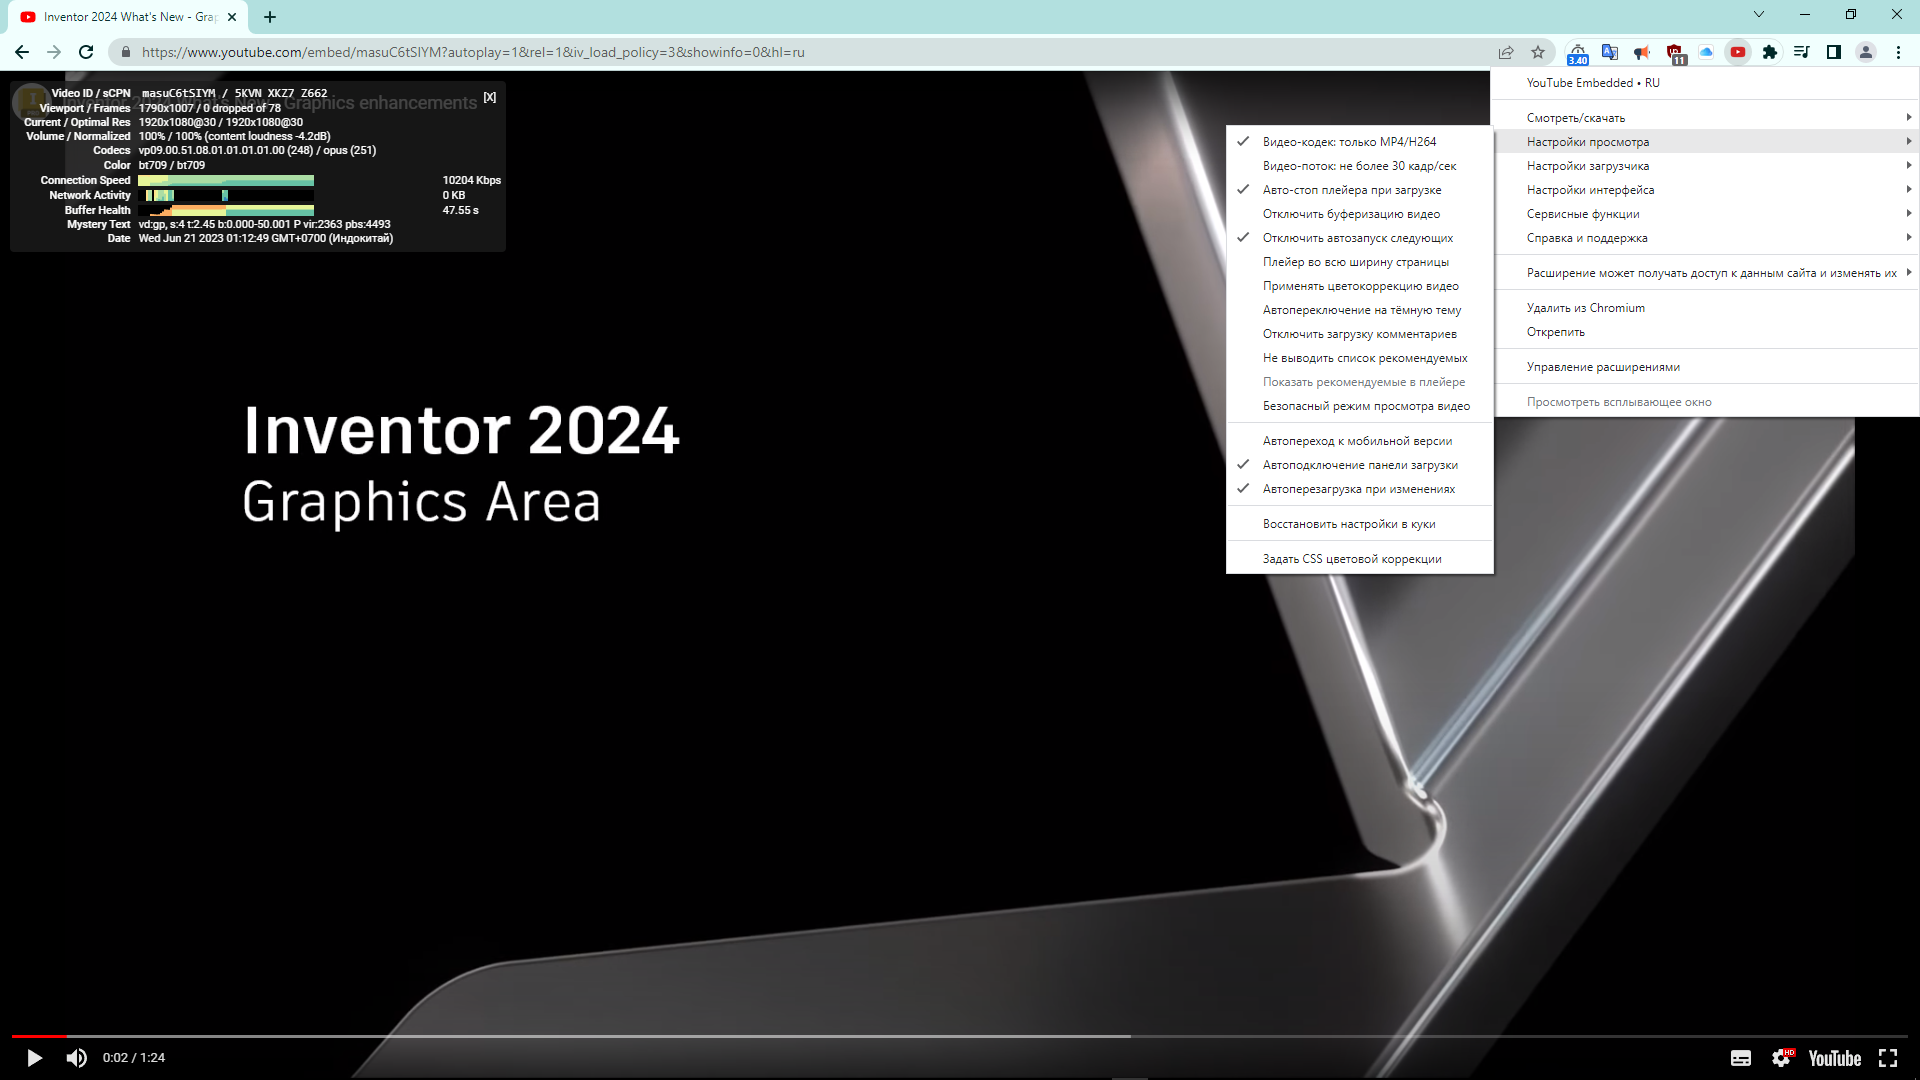
Task: Bookmark this page with star icon
Action: point(1538,52)
